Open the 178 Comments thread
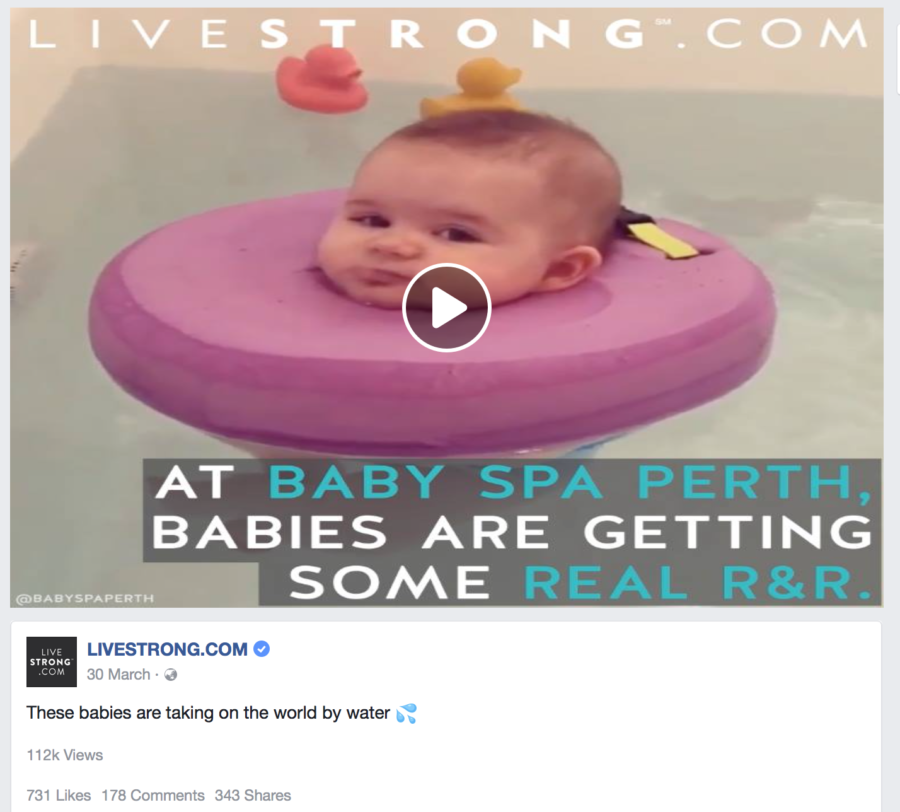Viewport: 900px width, 812px height. point(153,795)
